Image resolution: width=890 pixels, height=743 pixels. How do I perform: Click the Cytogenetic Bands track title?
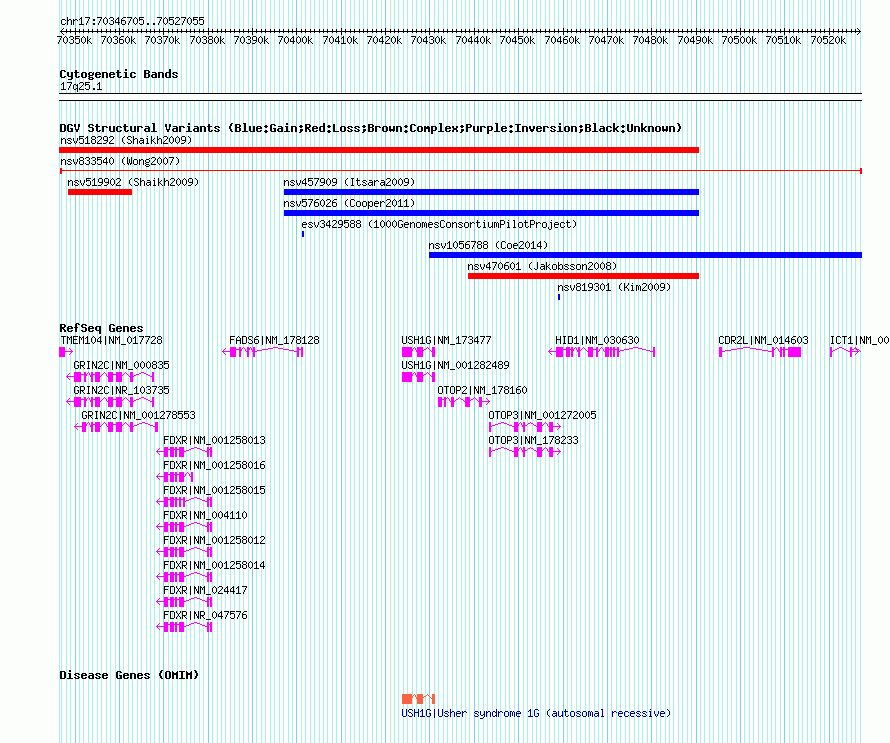(119, 74)
